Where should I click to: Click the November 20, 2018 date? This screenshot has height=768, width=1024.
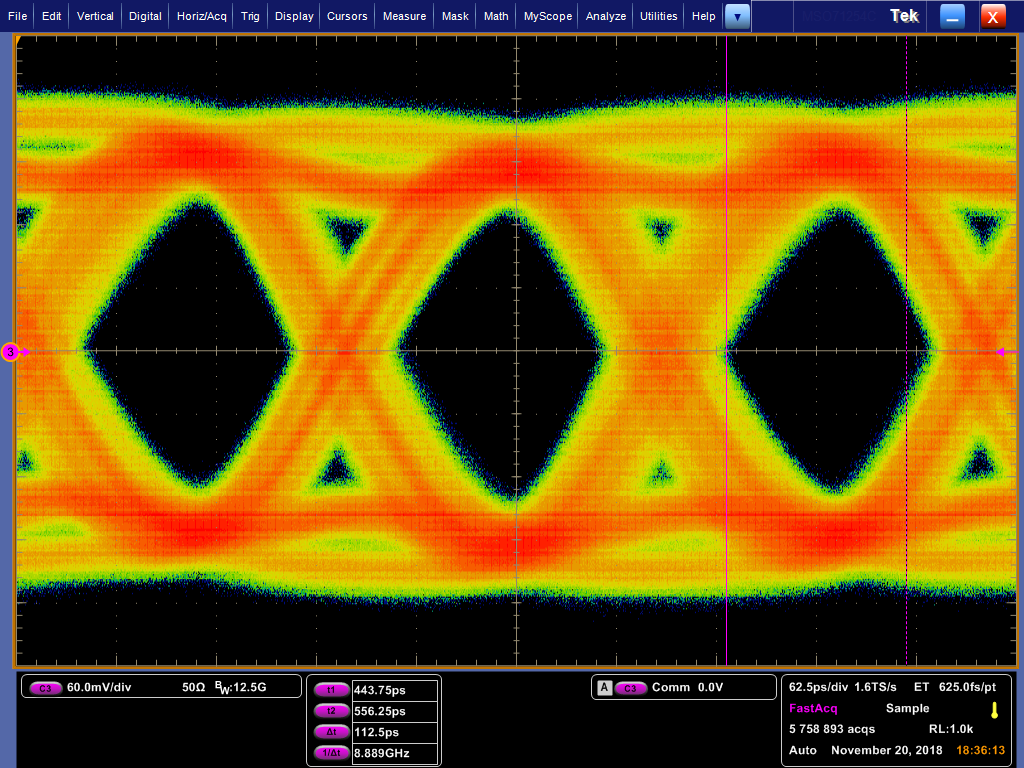coord(886,750)
